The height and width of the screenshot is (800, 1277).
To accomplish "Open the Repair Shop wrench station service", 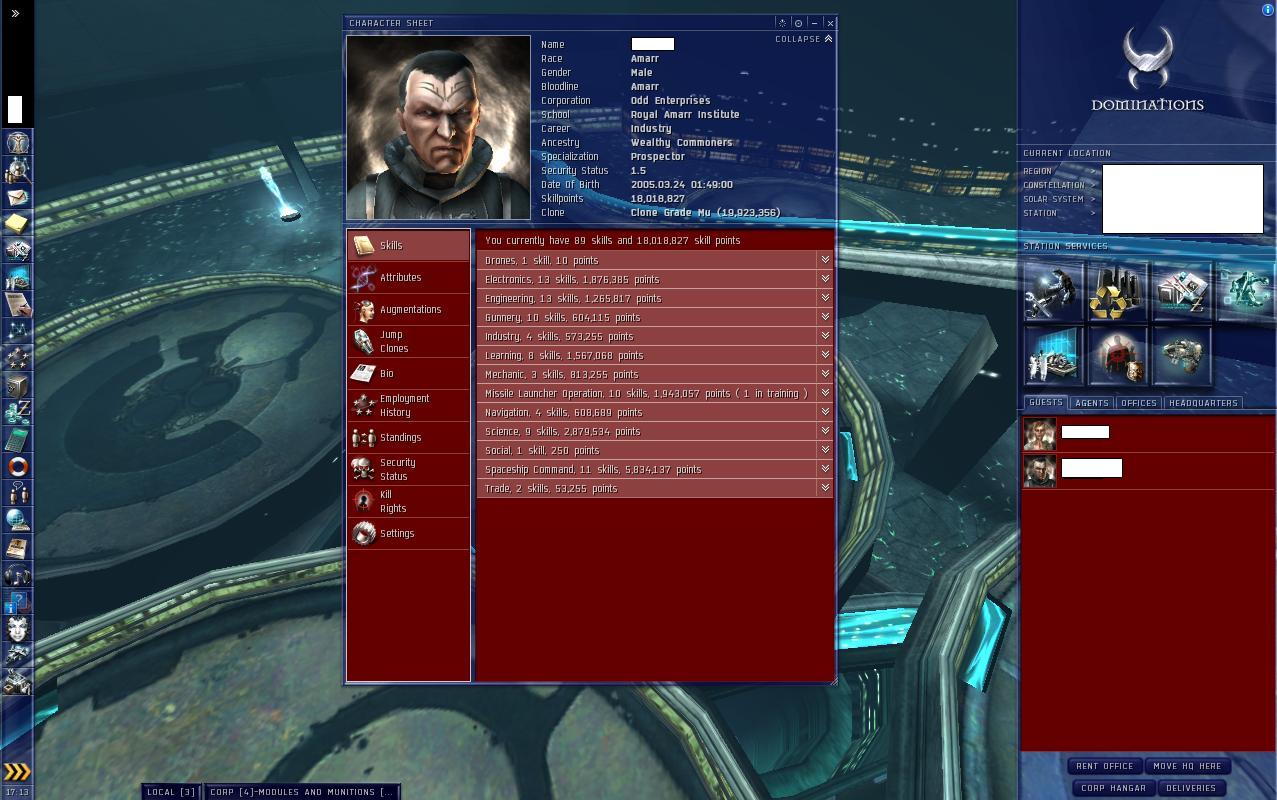I will tap(1054, 291).
